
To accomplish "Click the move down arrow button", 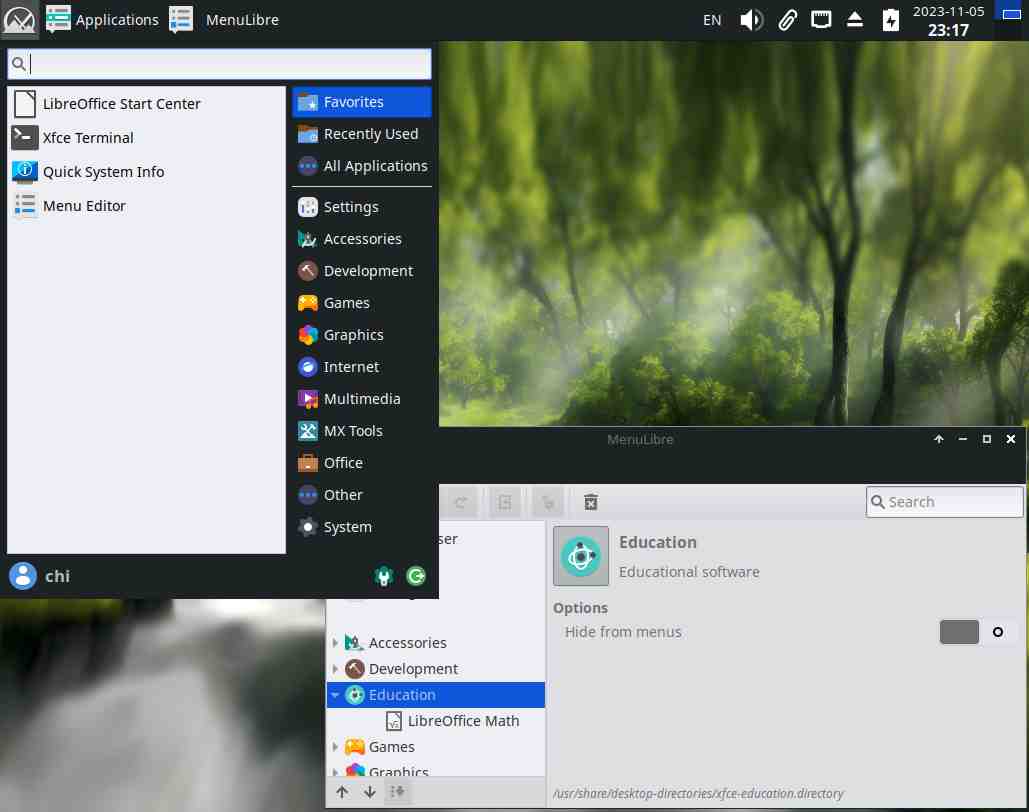I will coord(369,792).
